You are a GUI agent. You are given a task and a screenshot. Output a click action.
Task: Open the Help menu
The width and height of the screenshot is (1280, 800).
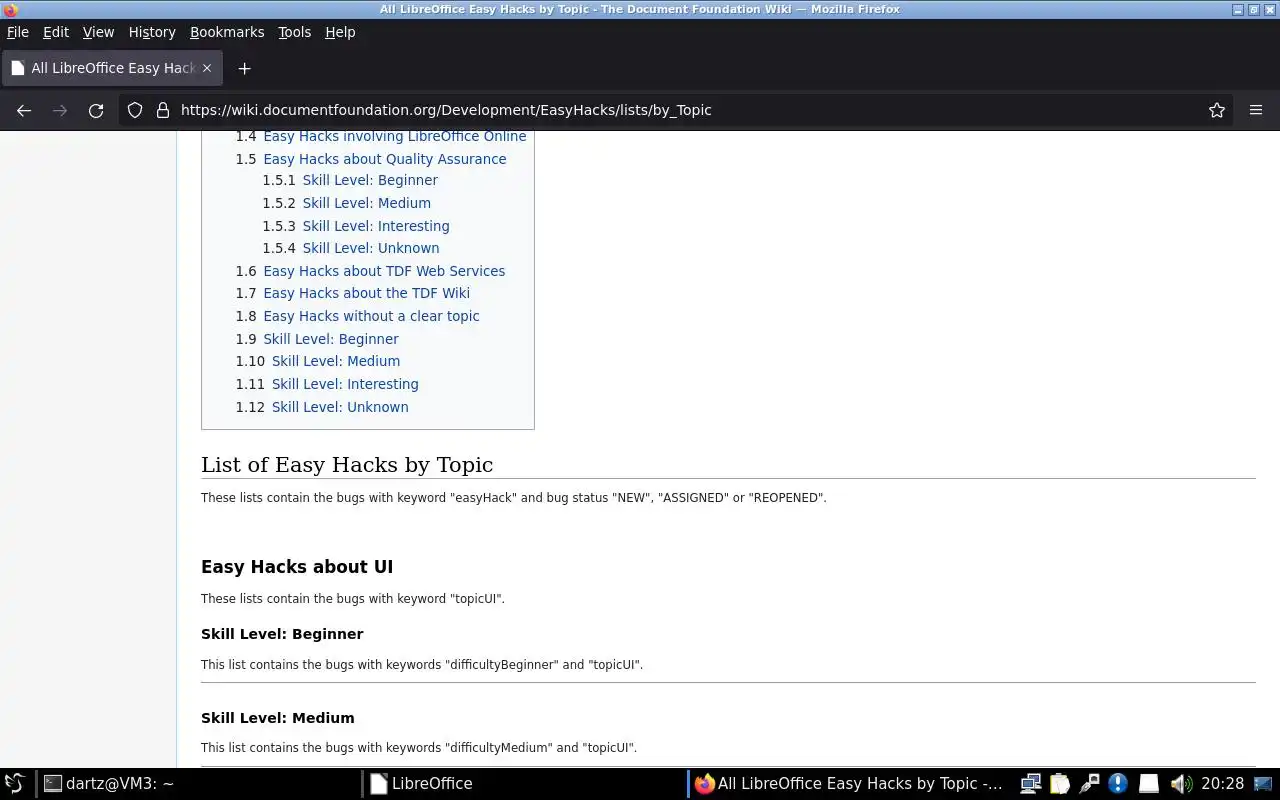340,32
